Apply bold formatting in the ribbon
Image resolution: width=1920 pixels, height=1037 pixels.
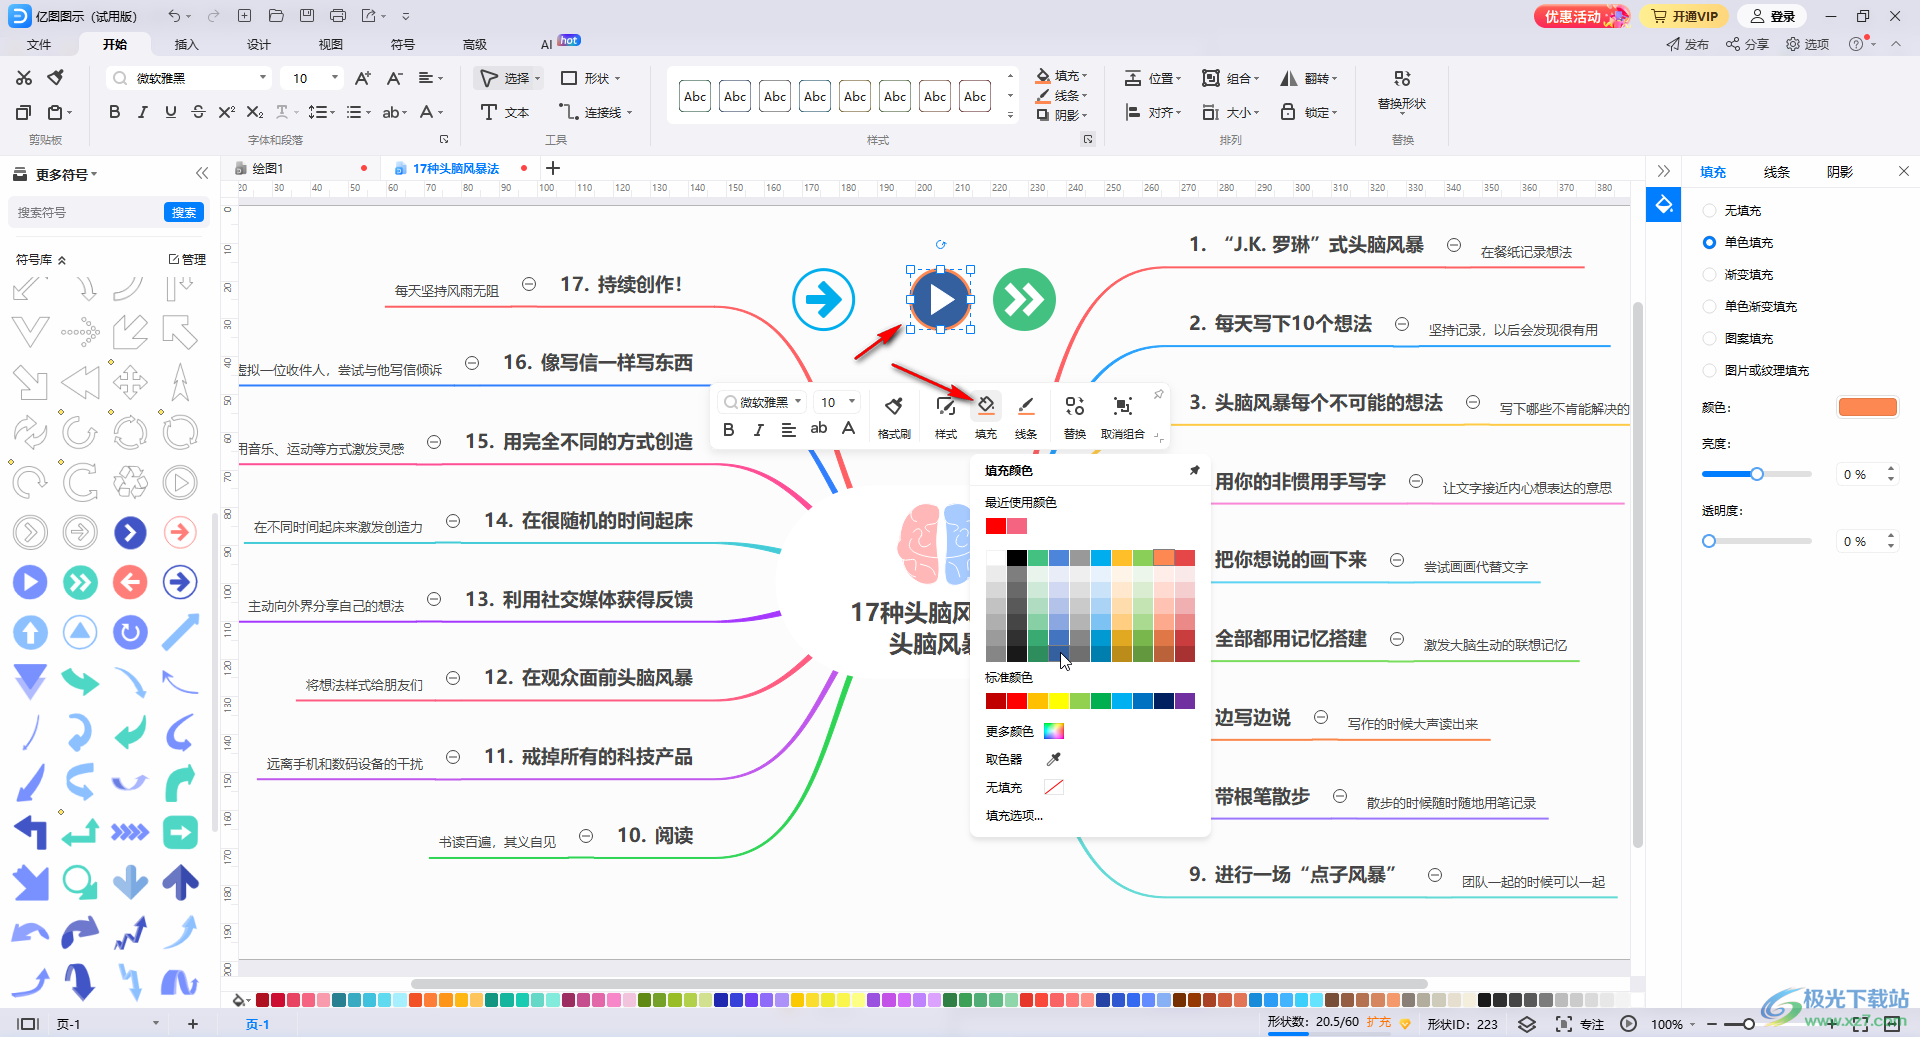pyautogui.click(x=114, y=112)
